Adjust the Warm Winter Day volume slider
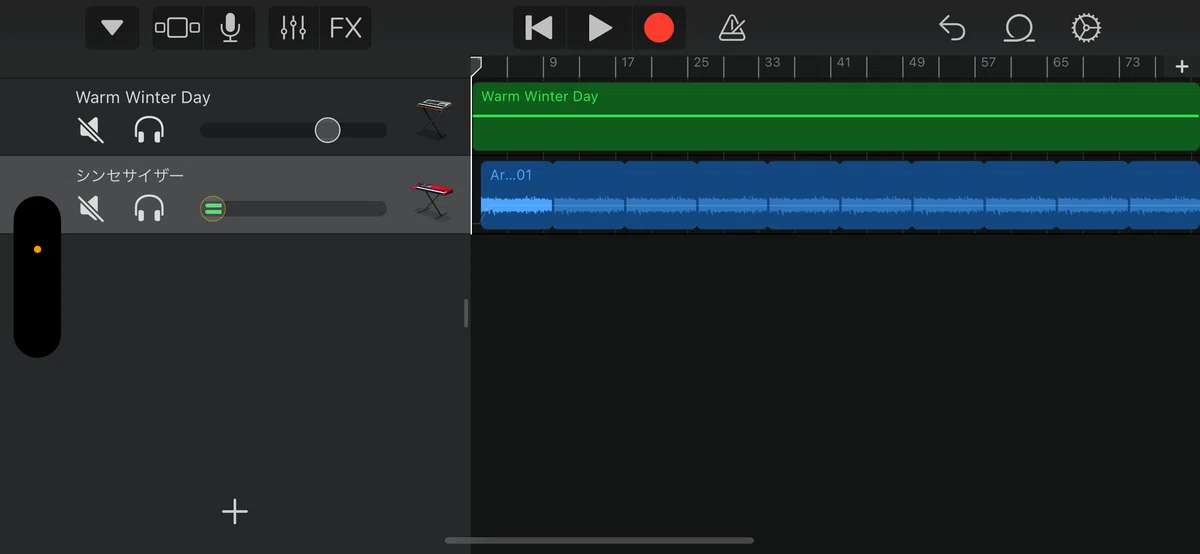 (x=293, y=130)
